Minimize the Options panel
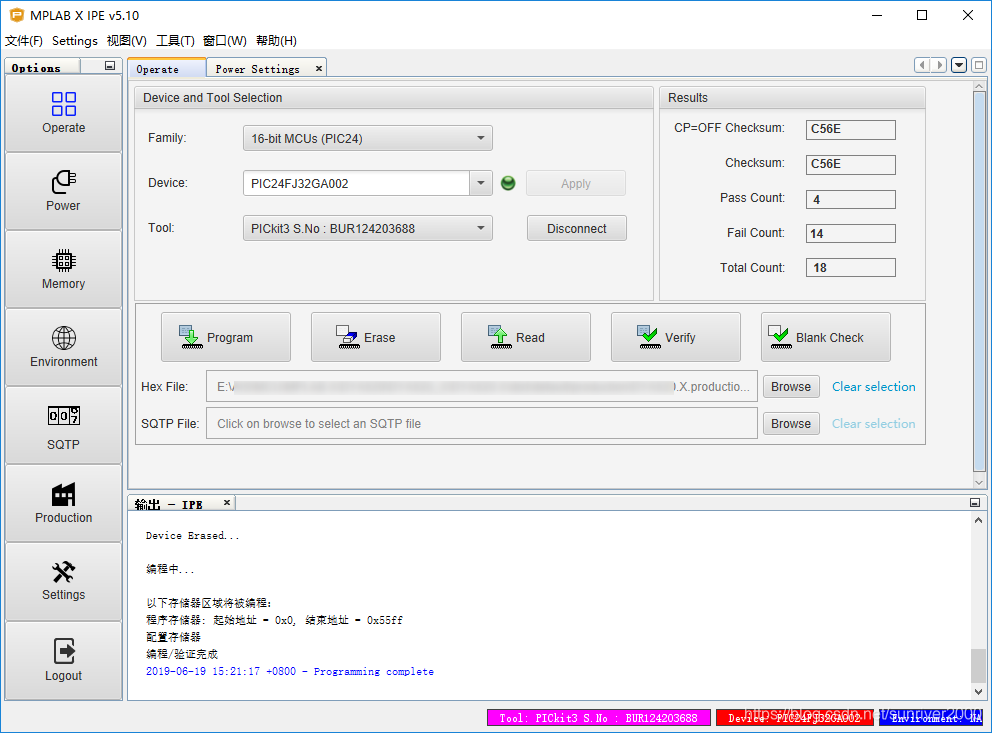Image resolution: width=992 pixels, height=733 pixels. [110, 66]
